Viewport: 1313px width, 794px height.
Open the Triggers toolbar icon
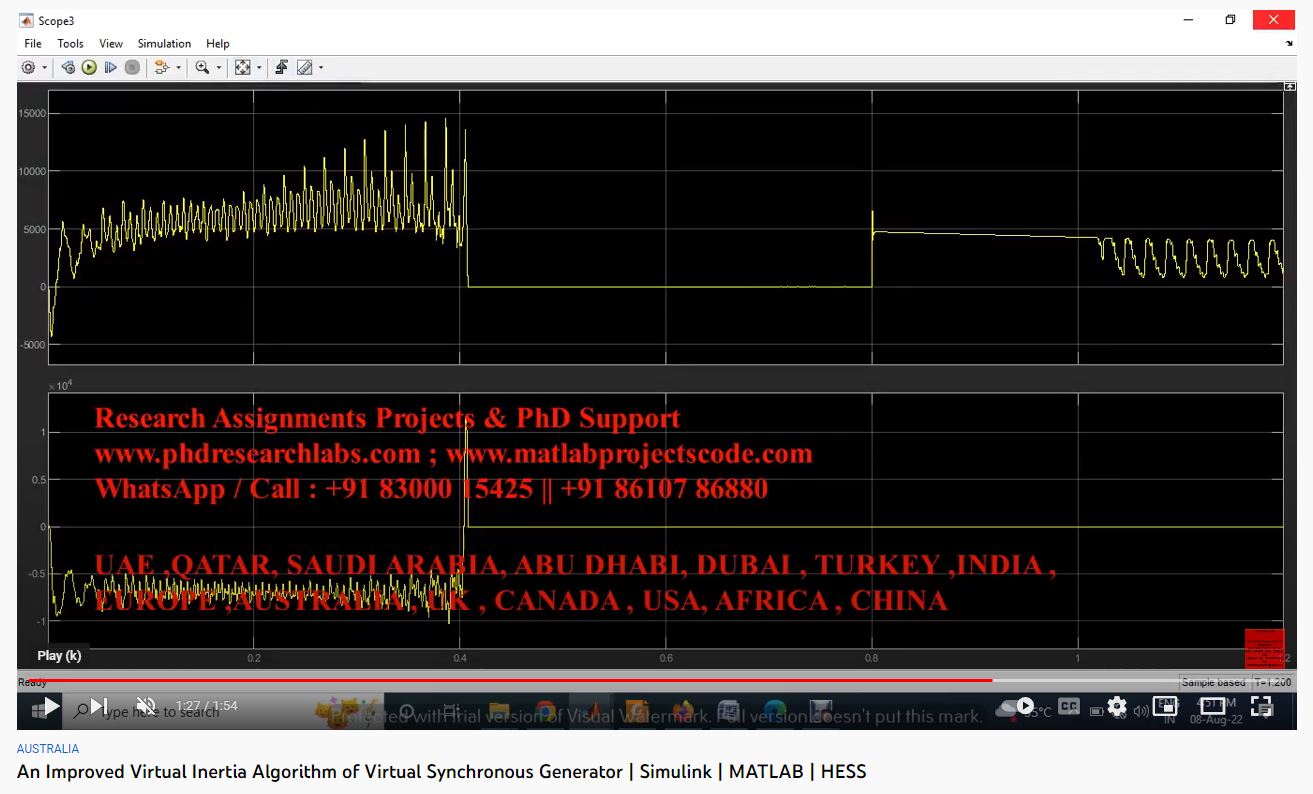click(282, 67)
